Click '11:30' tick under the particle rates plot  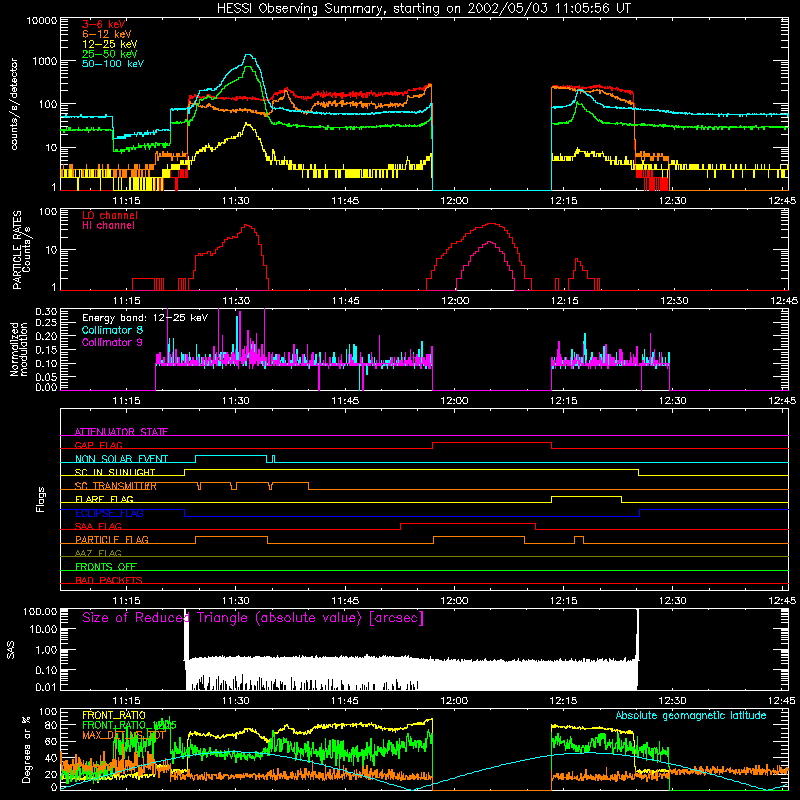(x=236, y=301)
